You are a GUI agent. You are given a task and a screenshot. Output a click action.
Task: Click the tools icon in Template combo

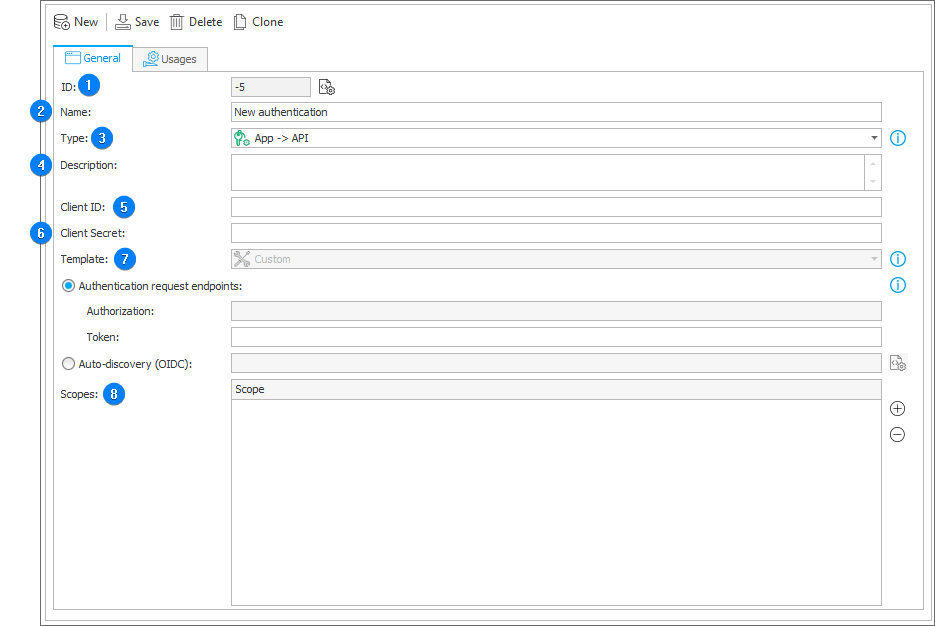(x=242, y=259)
